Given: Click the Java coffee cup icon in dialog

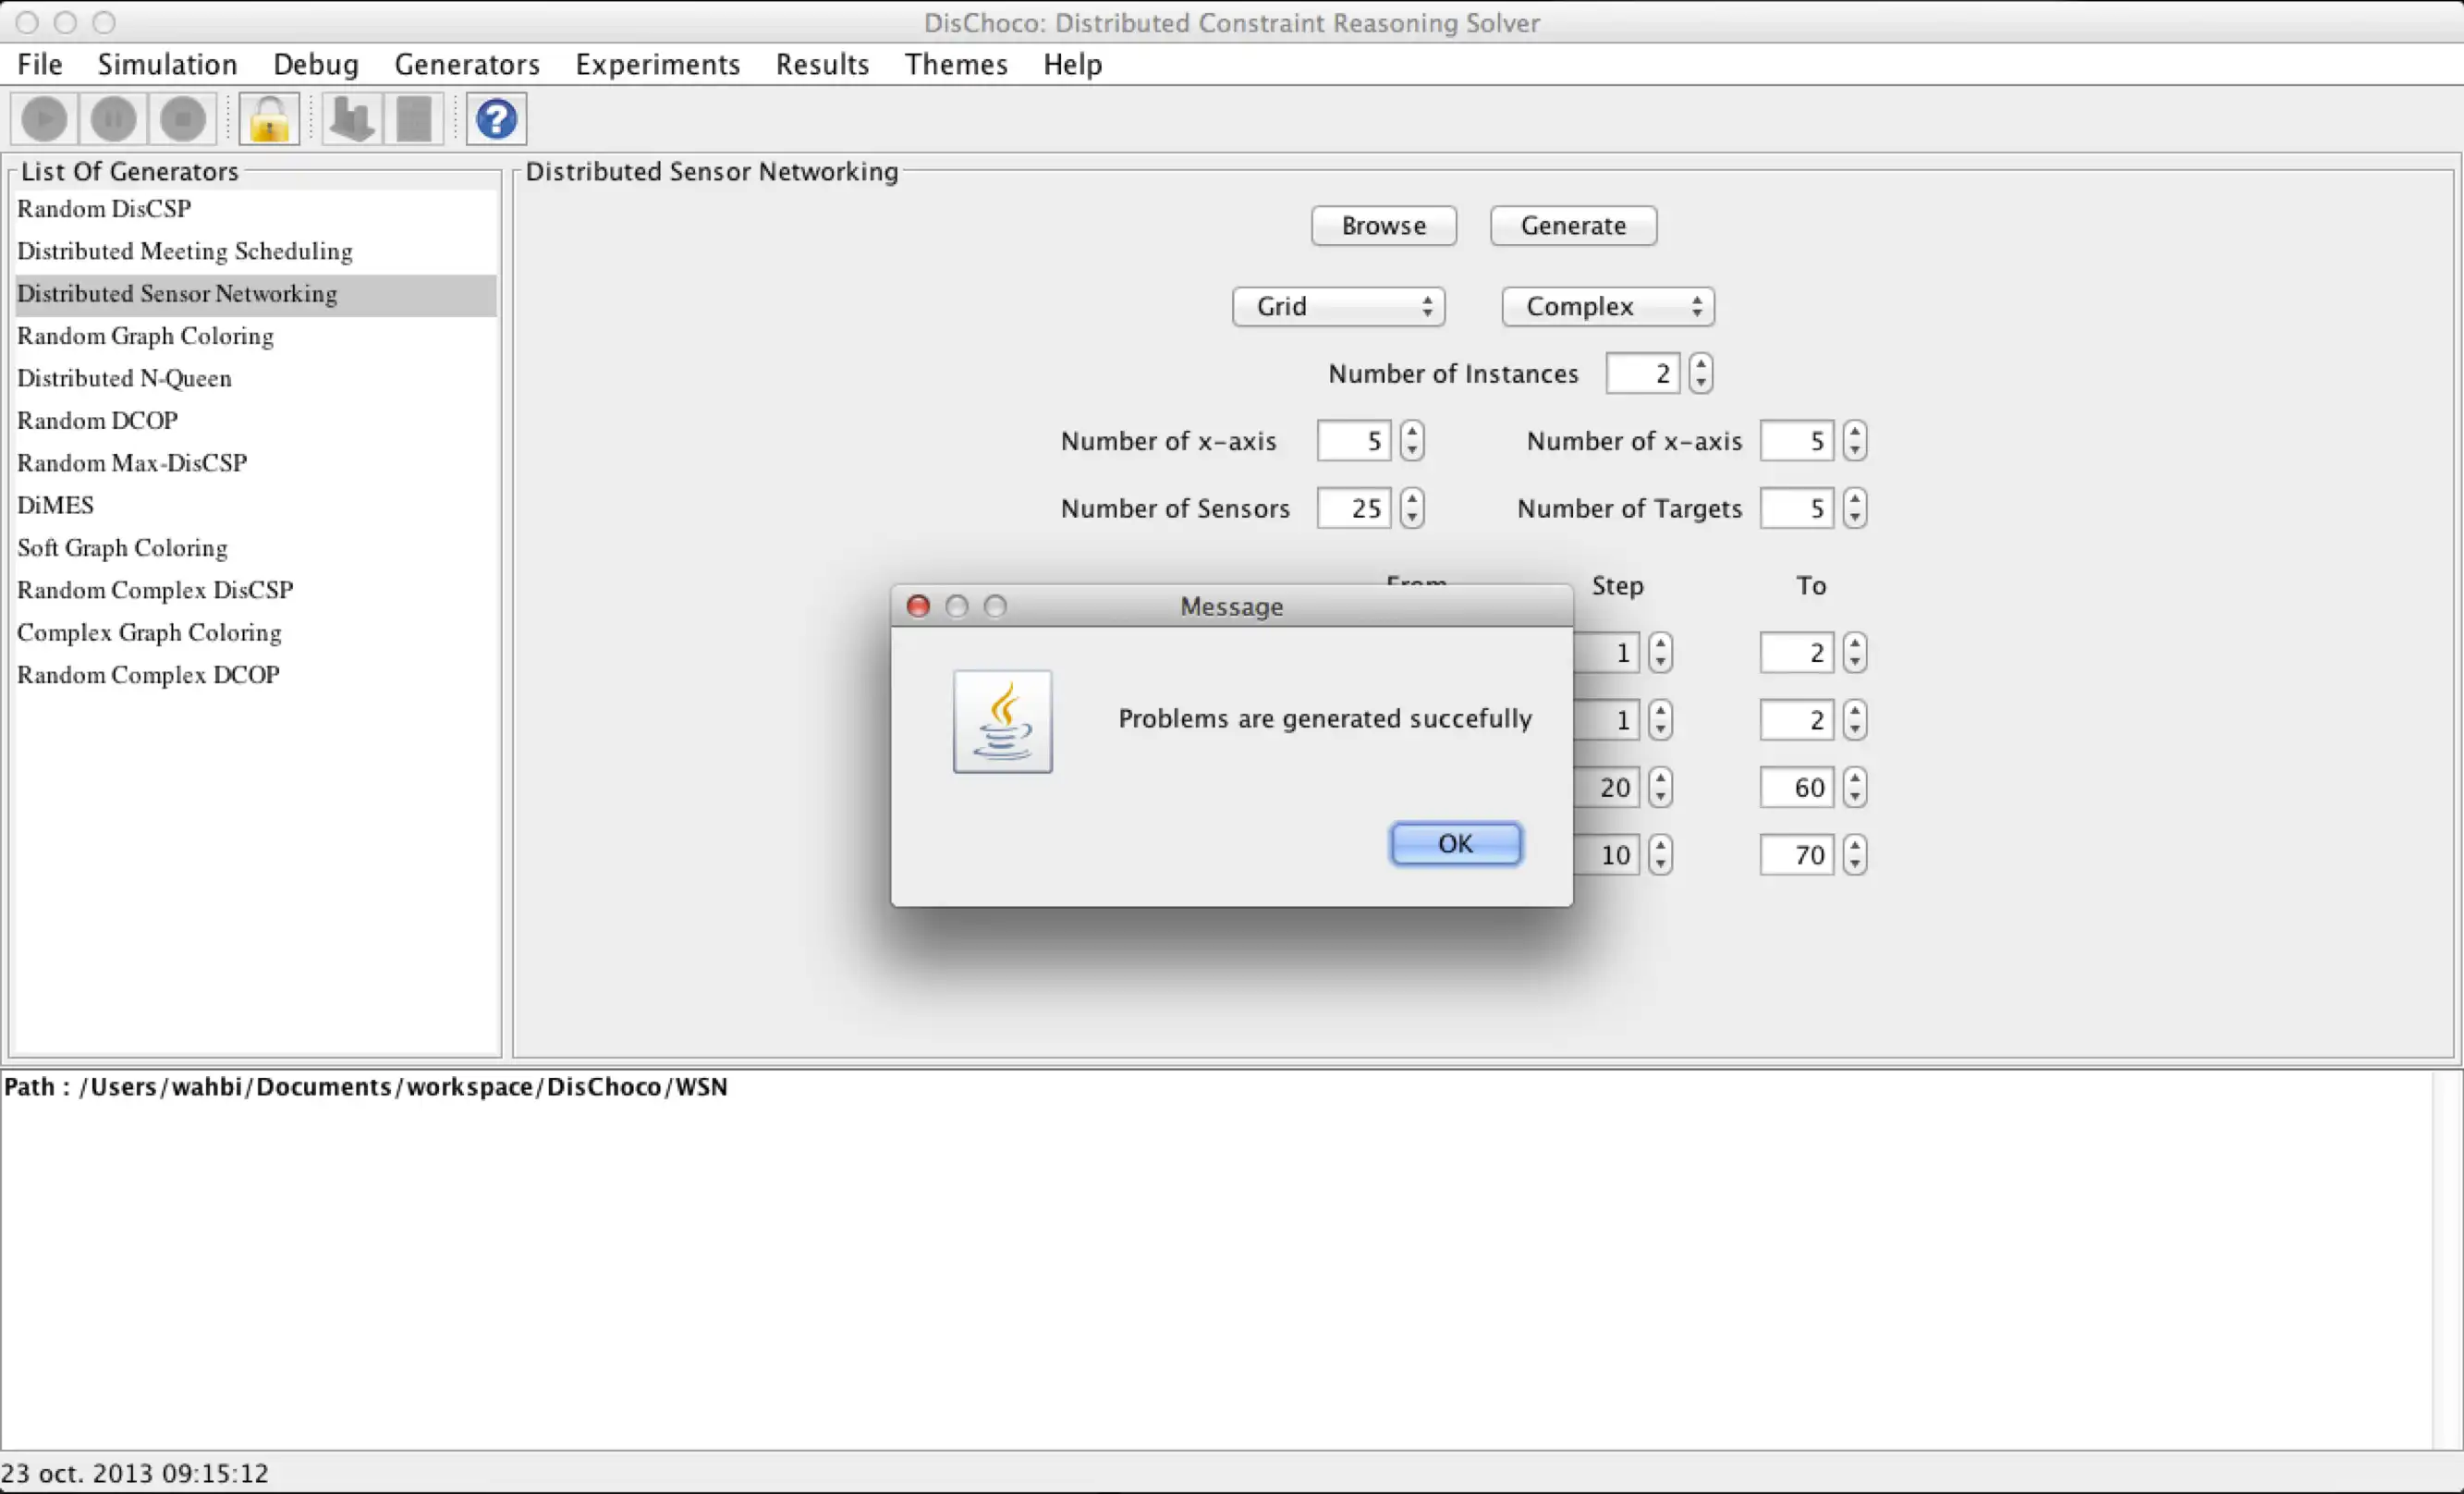Looking at the screenshot, I should pyautogui.click(x=1002, y=721).
